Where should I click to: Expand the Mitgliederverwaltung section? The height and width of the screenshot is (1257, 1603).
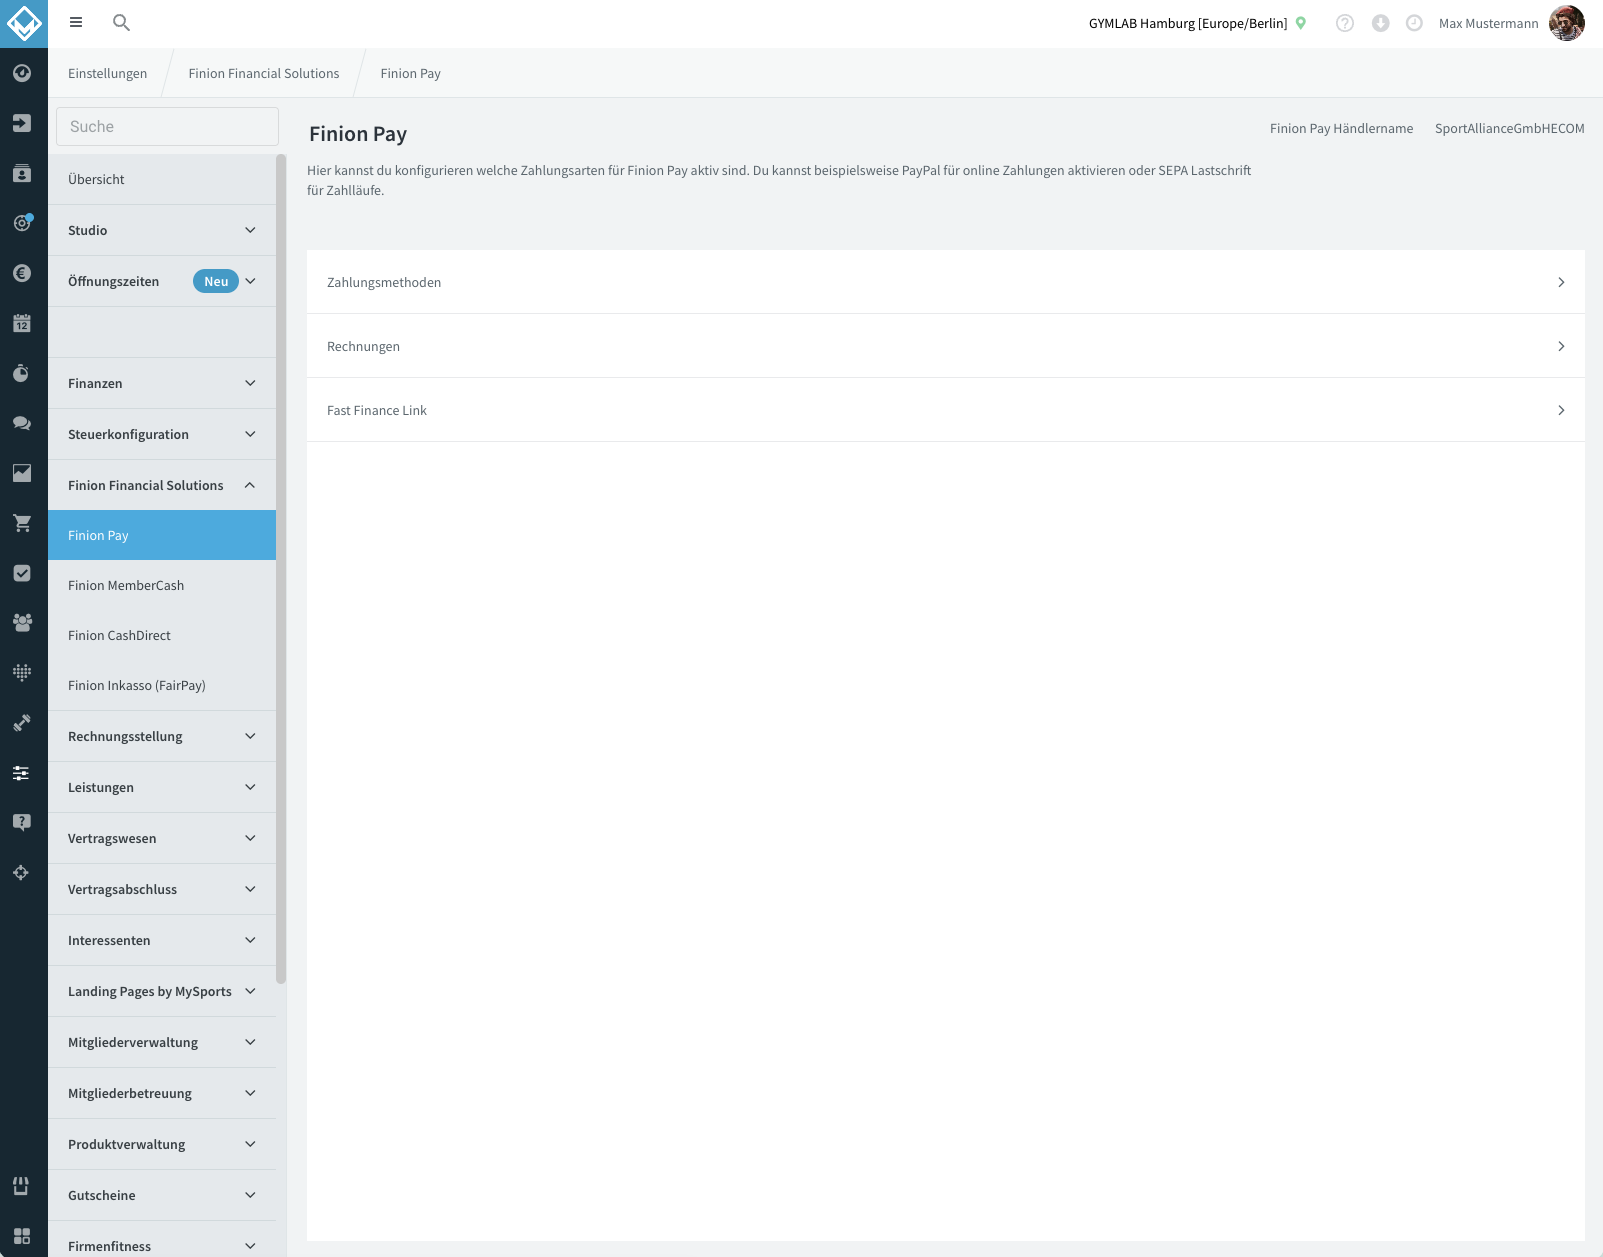point(162,1042)
